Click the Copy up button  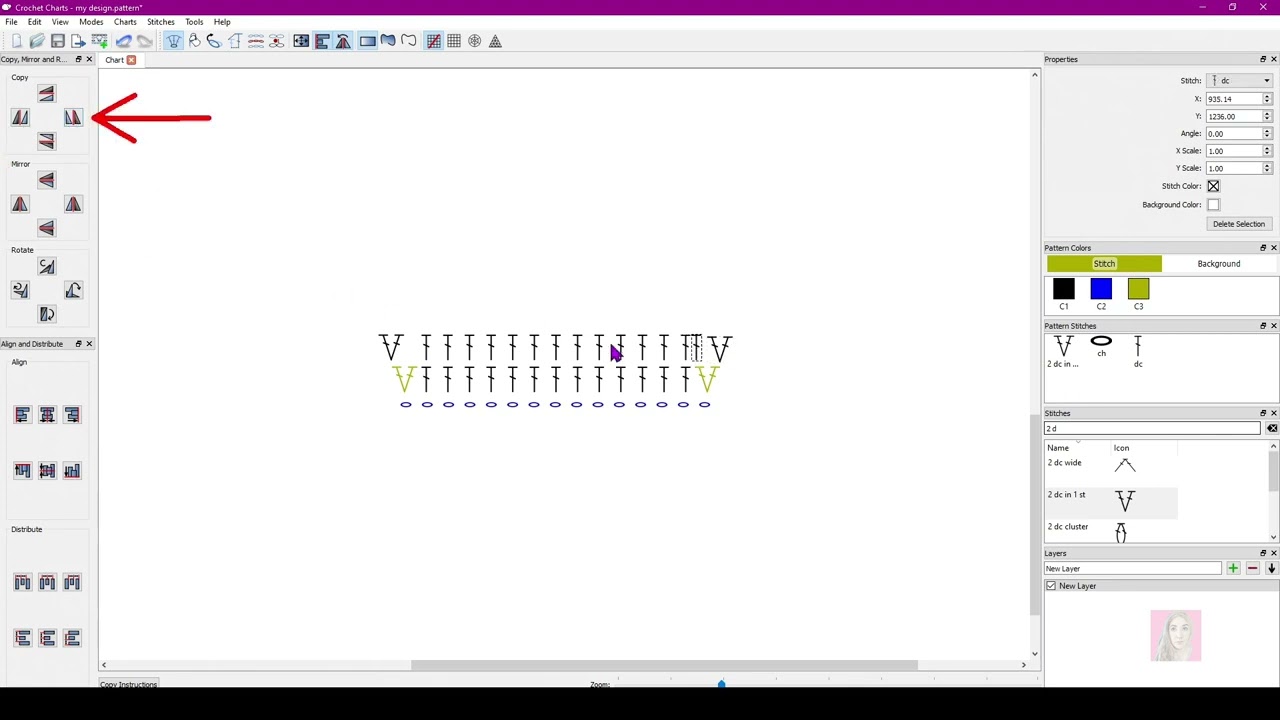46,94
